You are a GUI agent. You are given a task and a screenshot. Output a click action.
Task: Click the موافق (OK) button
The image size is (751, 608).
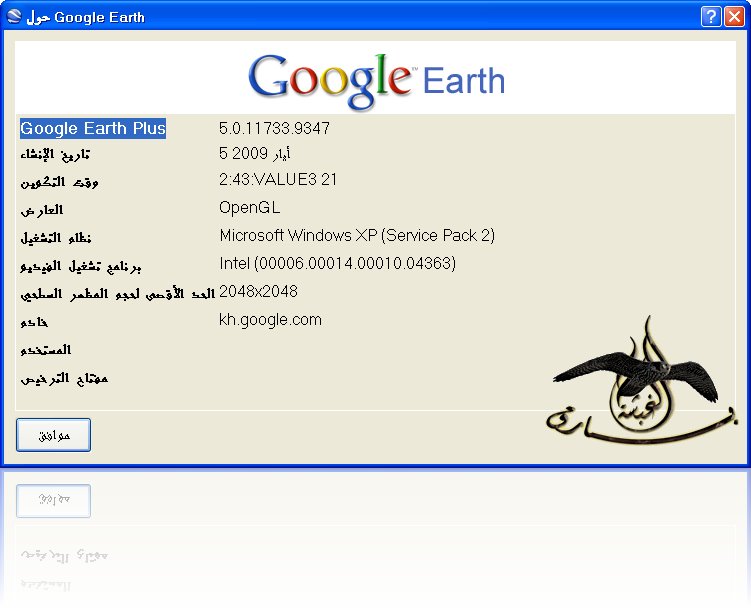click(53, 435)
